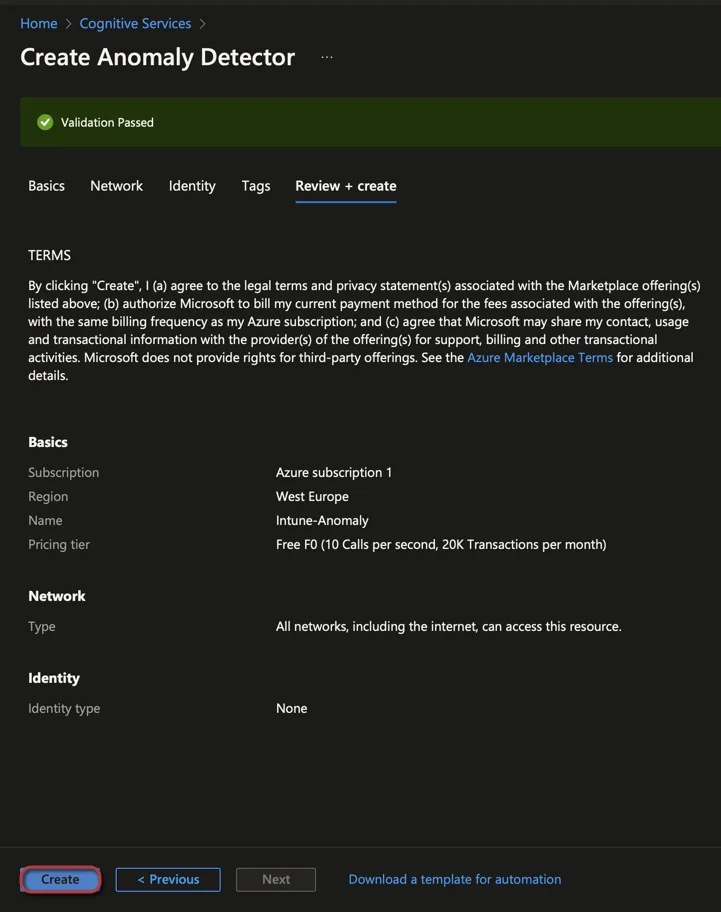Viewport: 721px width, 912px height.
Task: Click the All networks access type value
Action: click(x=448, y=626)
